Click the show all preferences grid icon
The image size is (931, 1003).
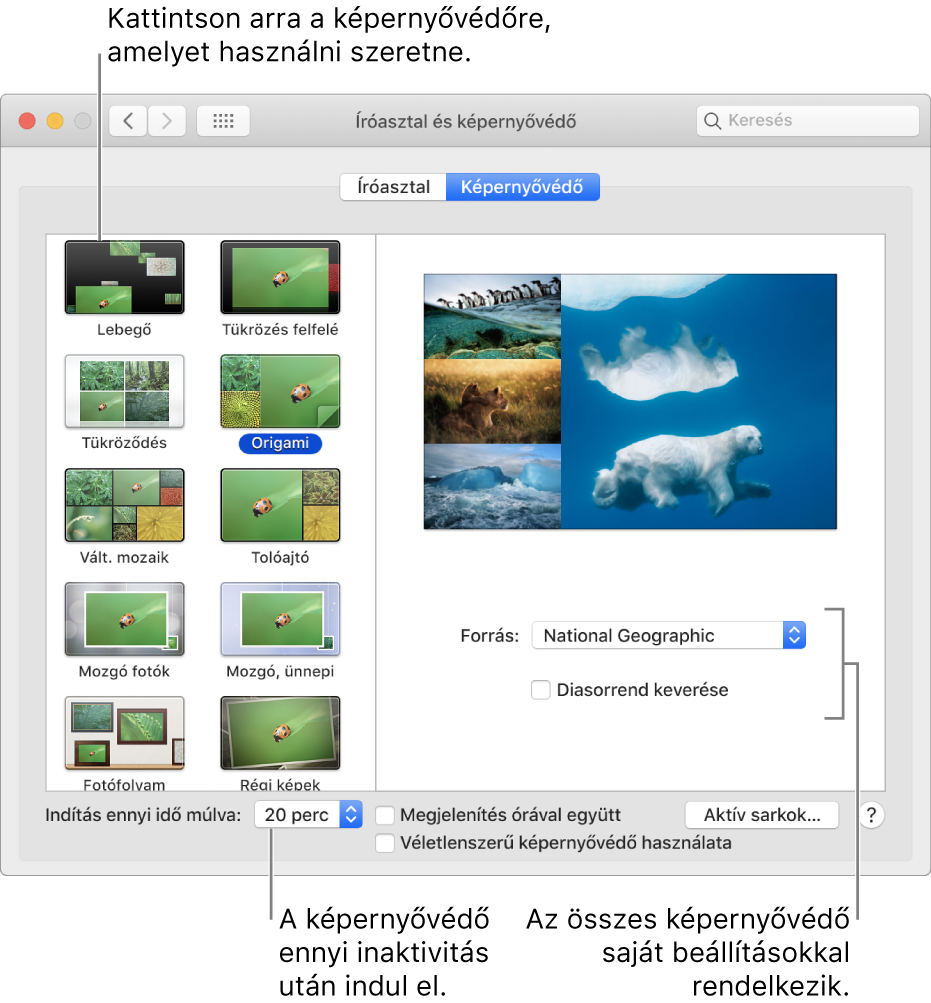coord(223,121)
